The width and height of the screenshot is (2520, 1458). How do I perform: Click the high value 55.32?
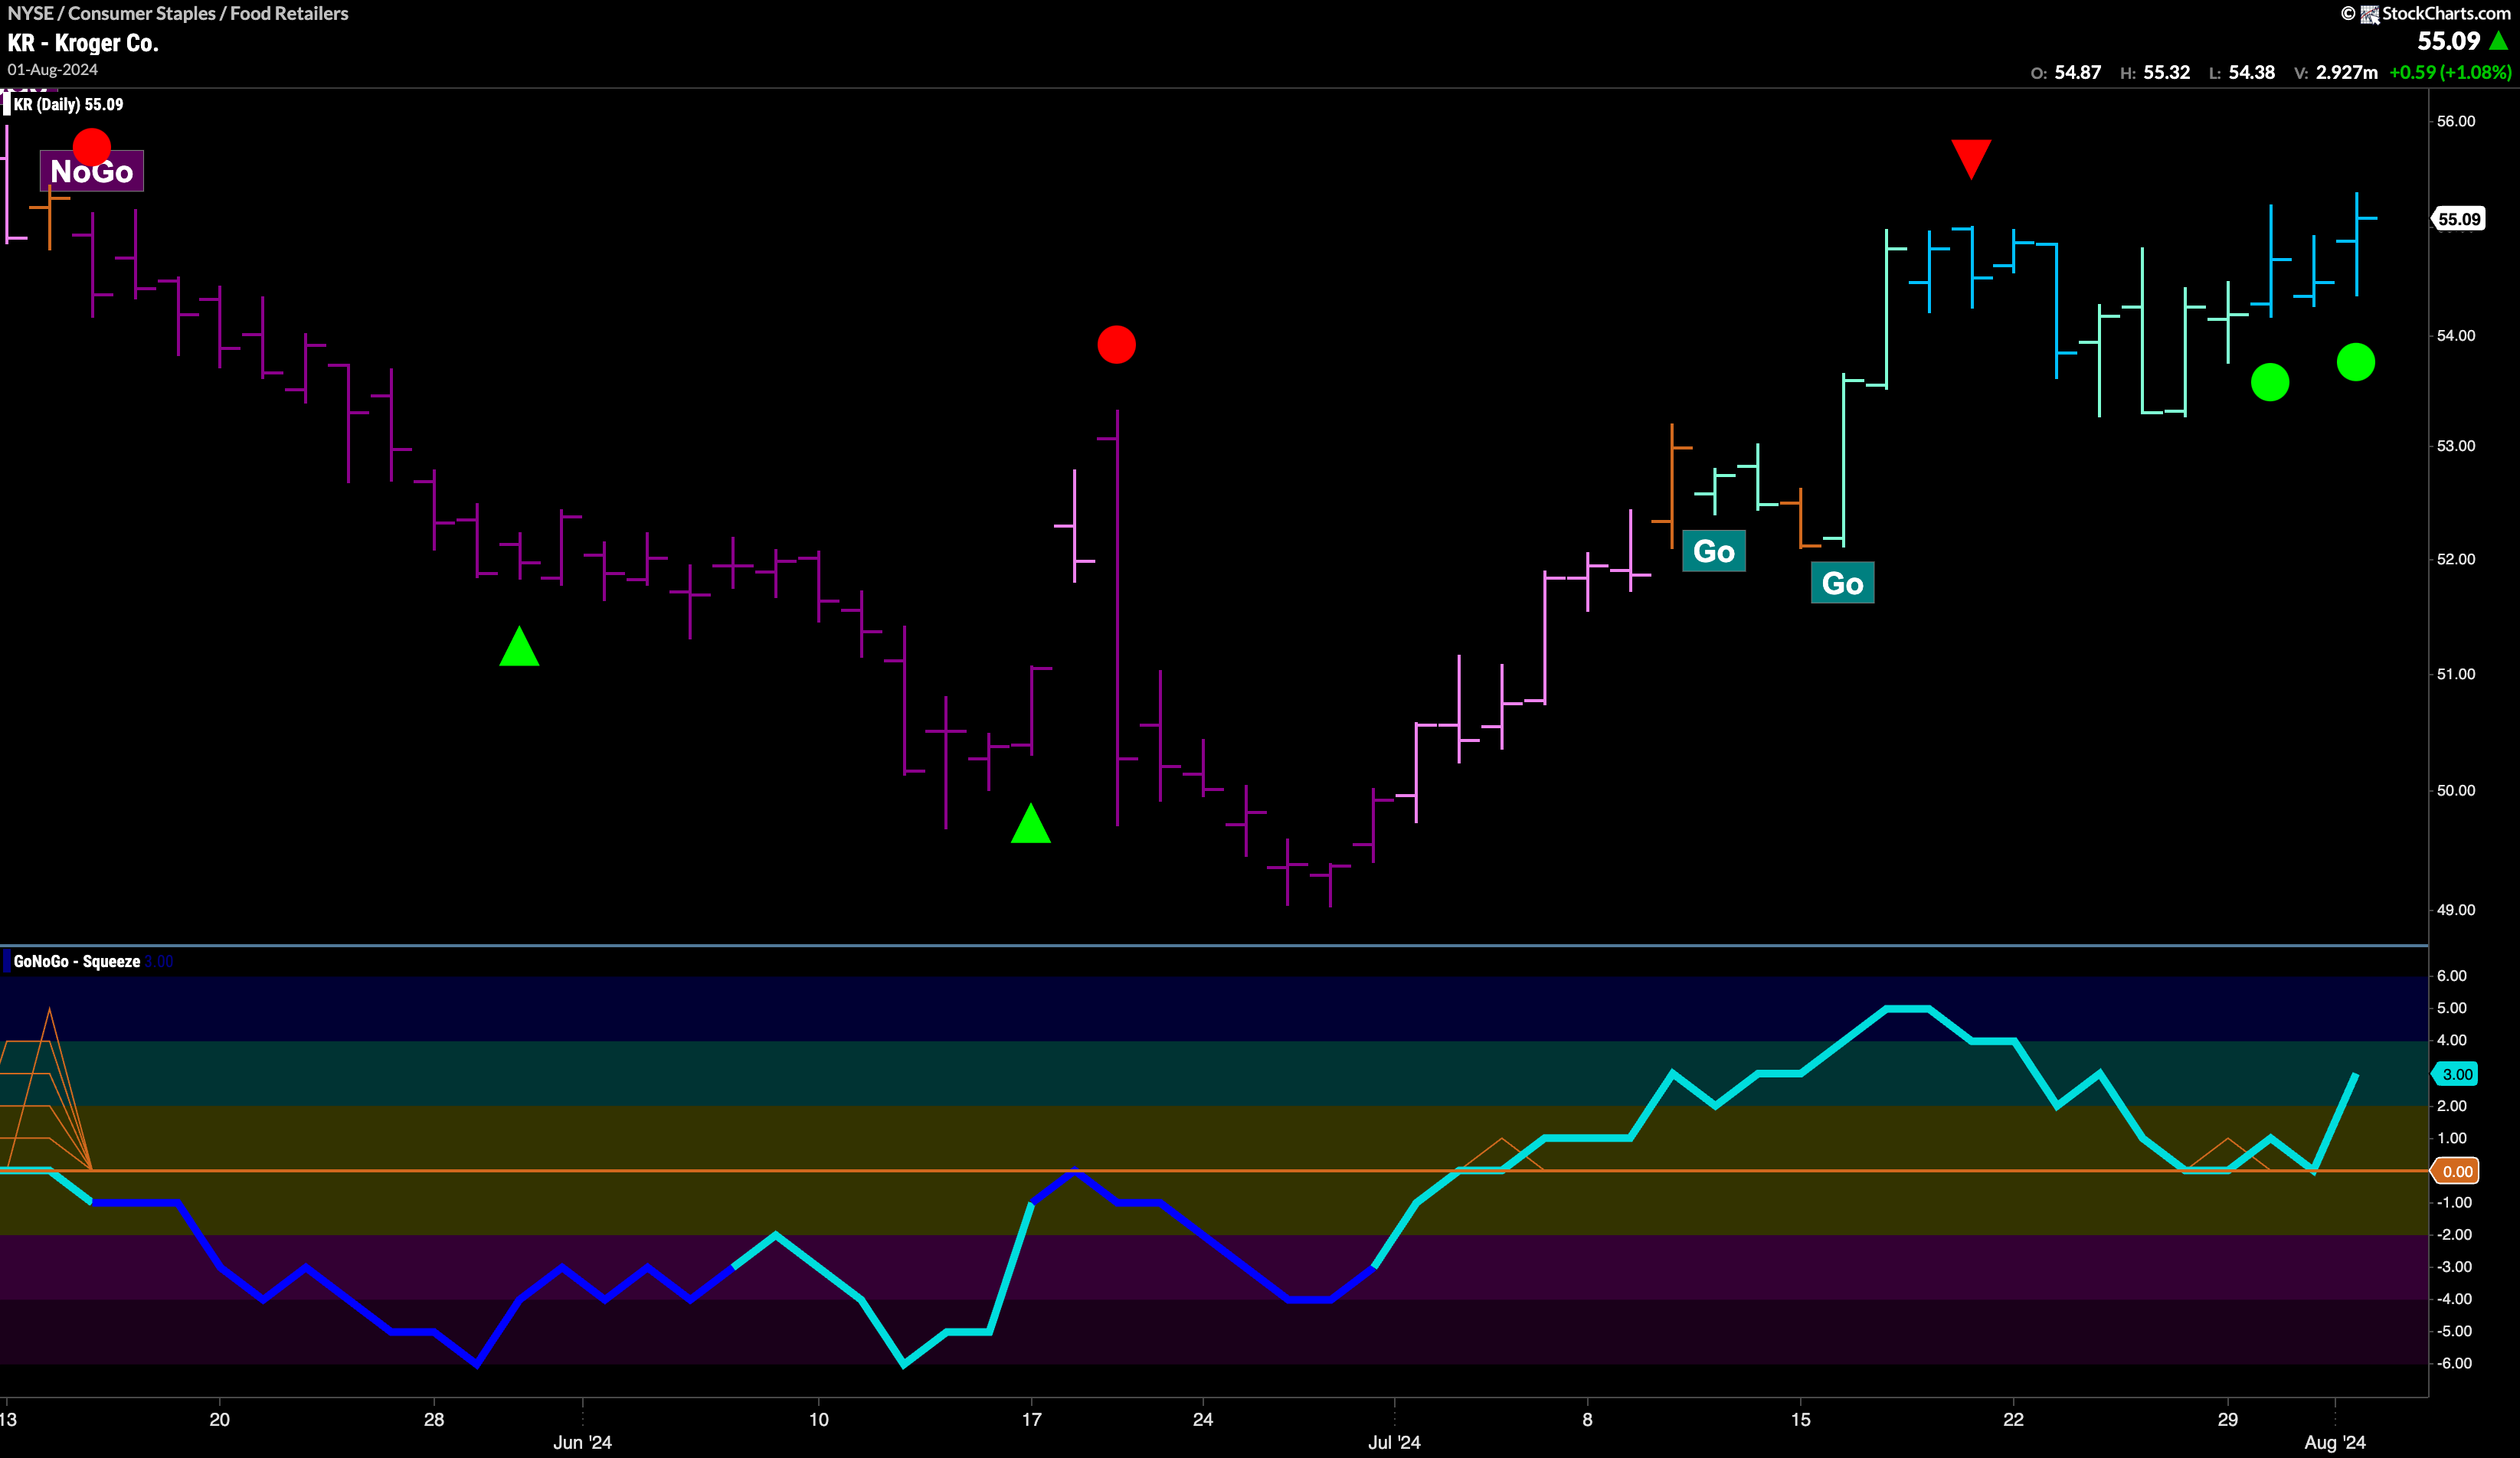coord(2167,72)
